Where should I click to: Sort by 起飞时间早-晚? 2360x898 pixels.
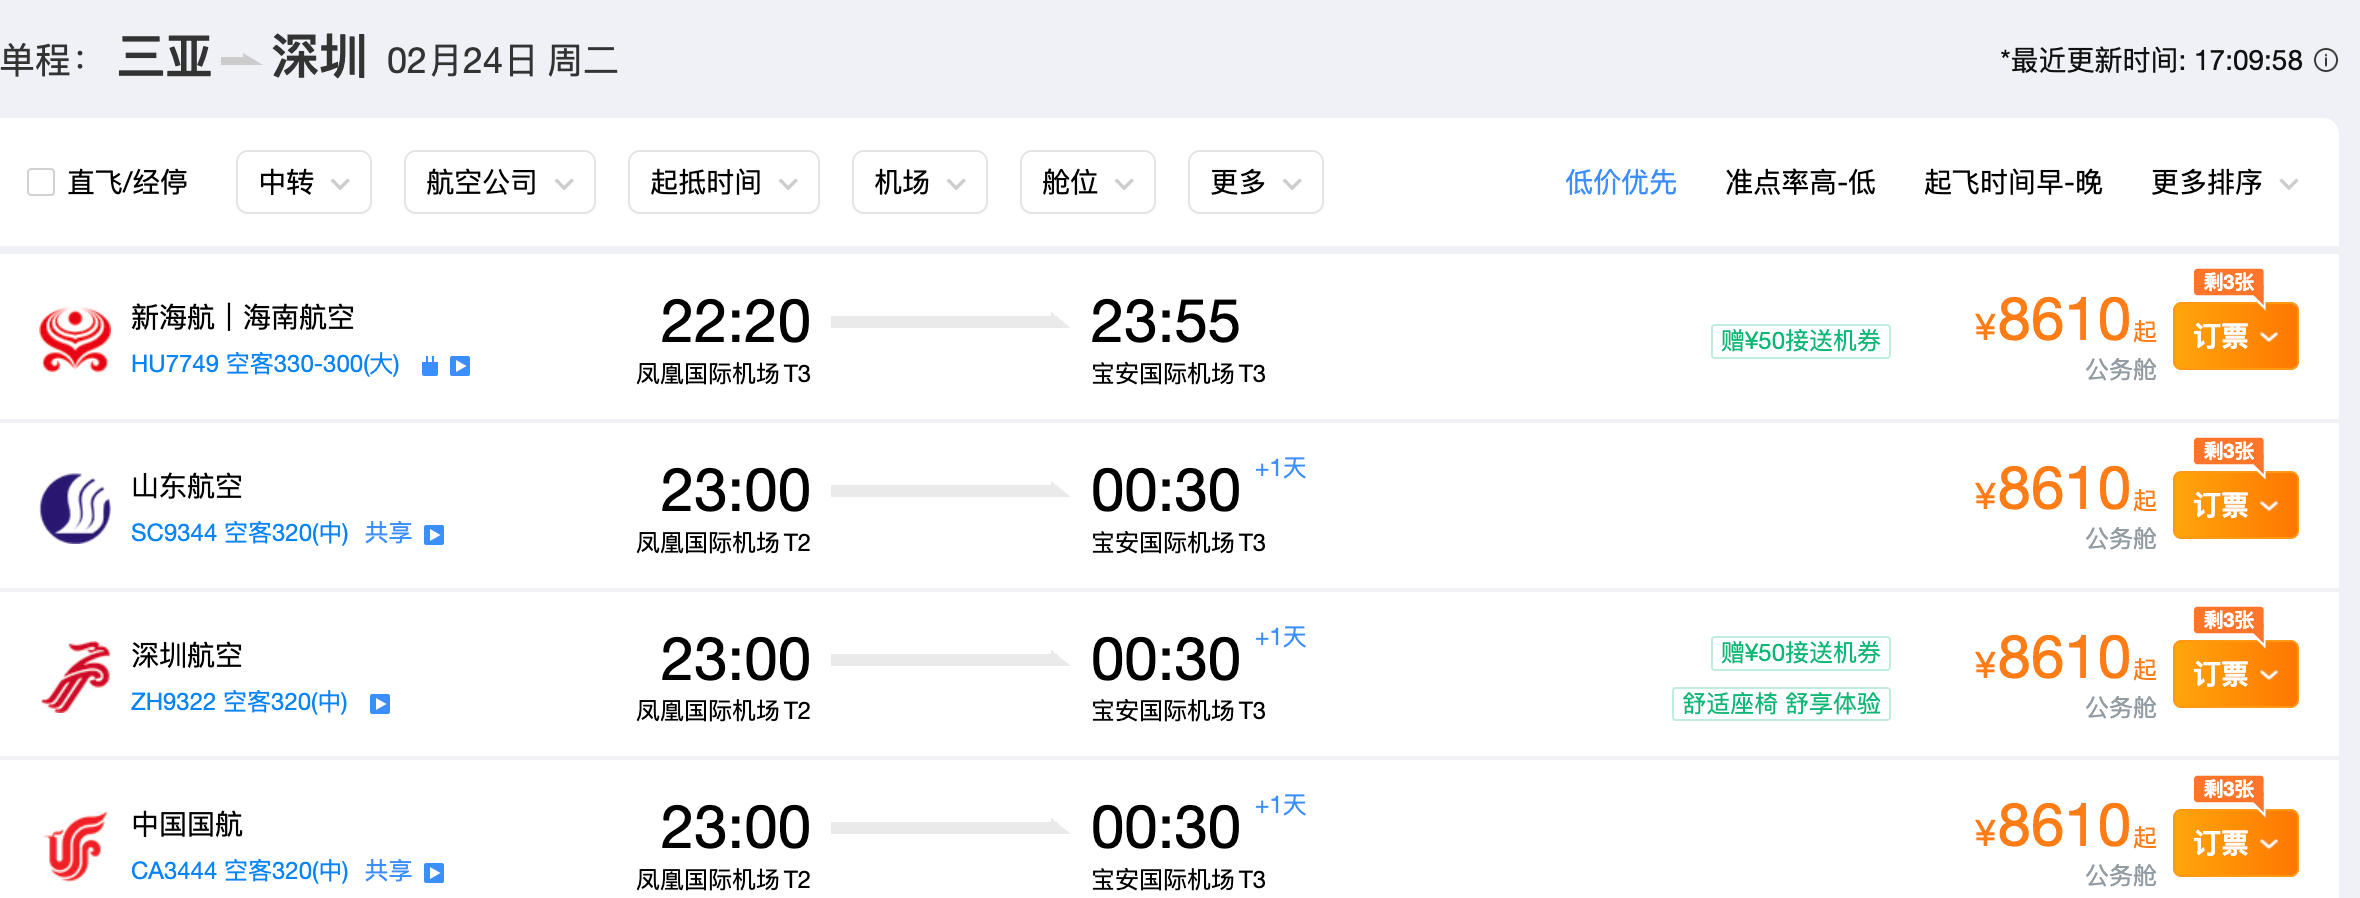click(x=2012, y=182)
